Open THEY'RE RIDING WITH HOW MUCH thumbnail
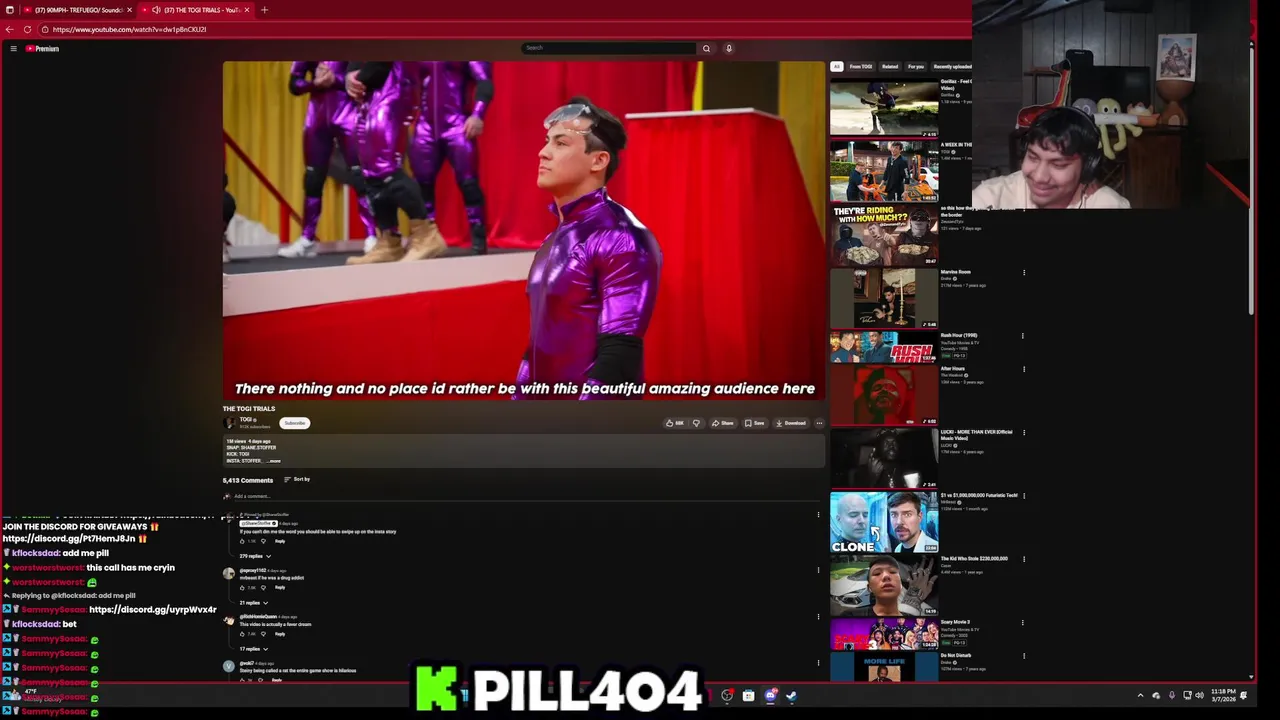The image size is (1280, 720). 884,234
